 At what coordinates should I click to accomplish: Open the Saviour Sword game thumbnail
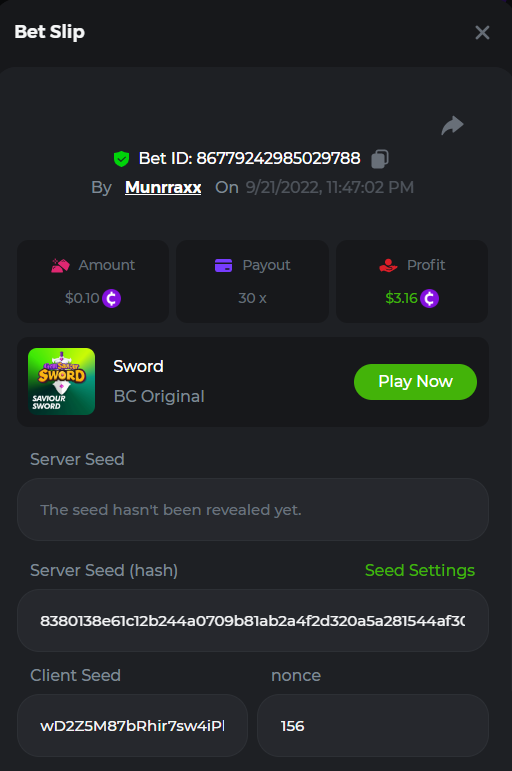[x=61, y=382]
